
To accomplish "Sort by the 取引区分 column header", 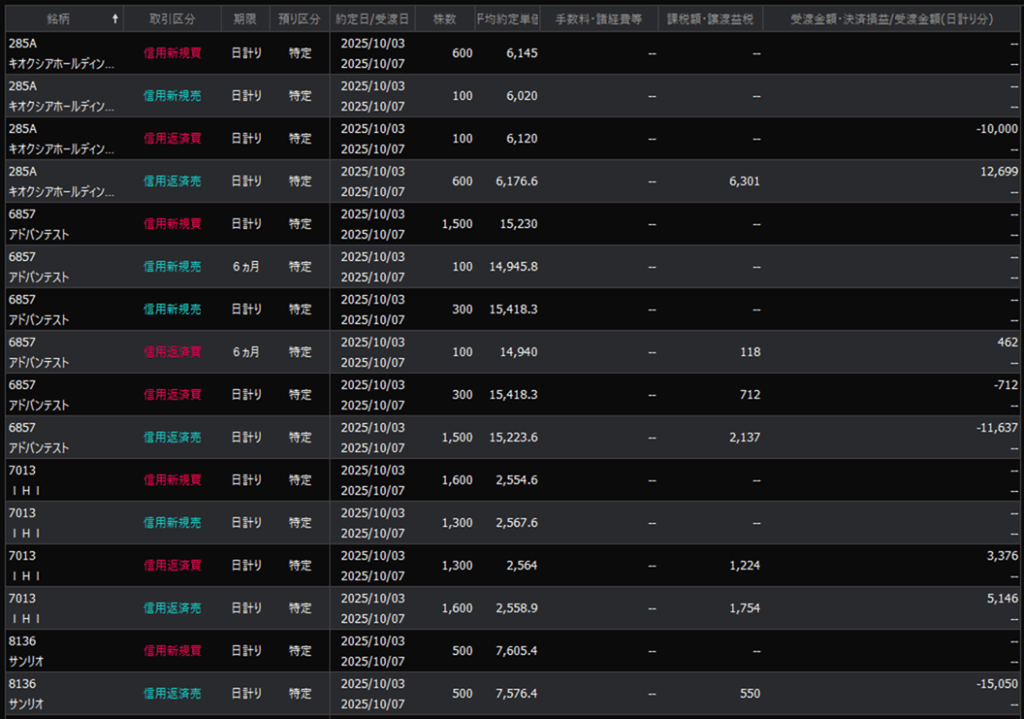I will 172,19.
